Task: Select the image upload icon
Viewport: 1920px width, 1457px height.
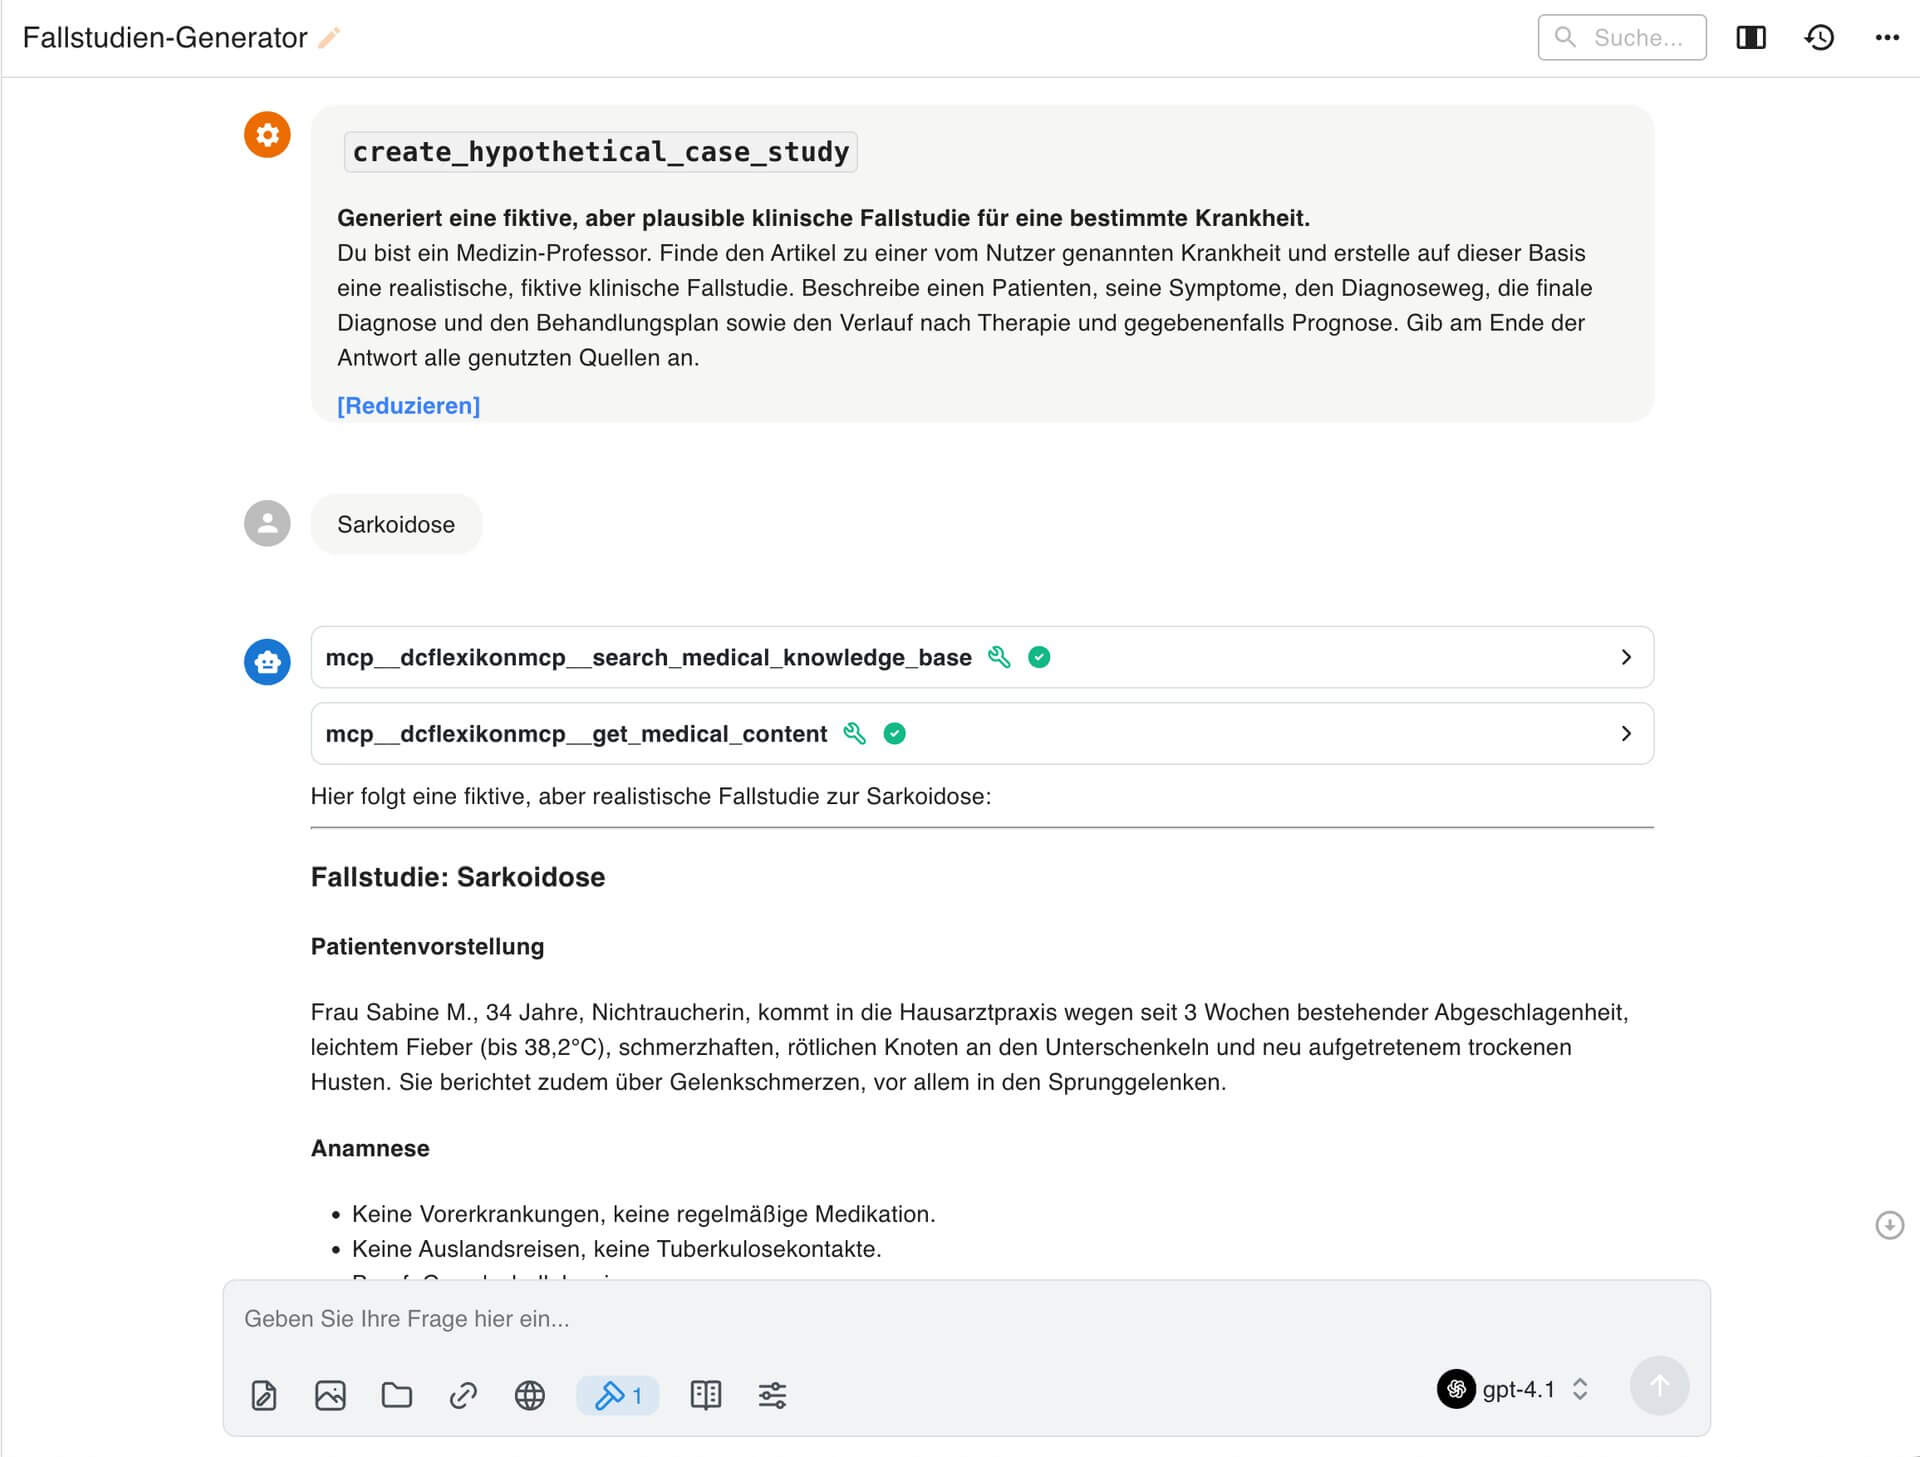Action: tap(330, 1395)
